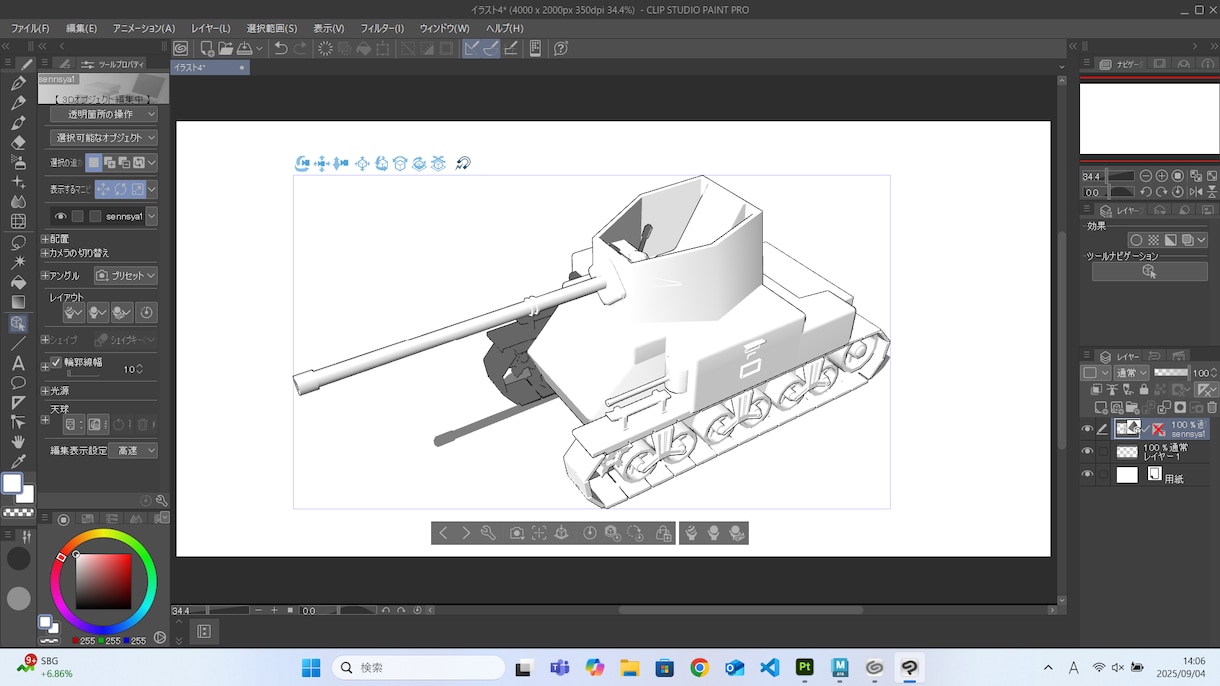Open the 編集(E) menu
The image size is (1220, 686).
click(x=81, y=28)
